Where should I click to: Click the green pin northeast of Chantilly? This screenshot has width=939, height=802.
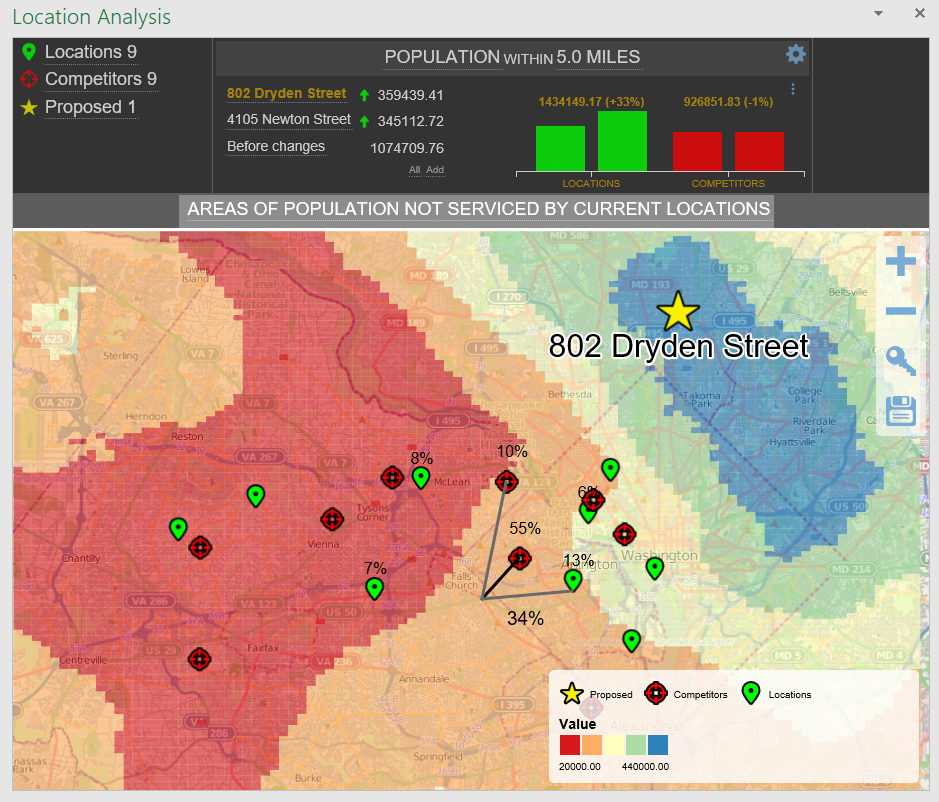pos(178,528)
